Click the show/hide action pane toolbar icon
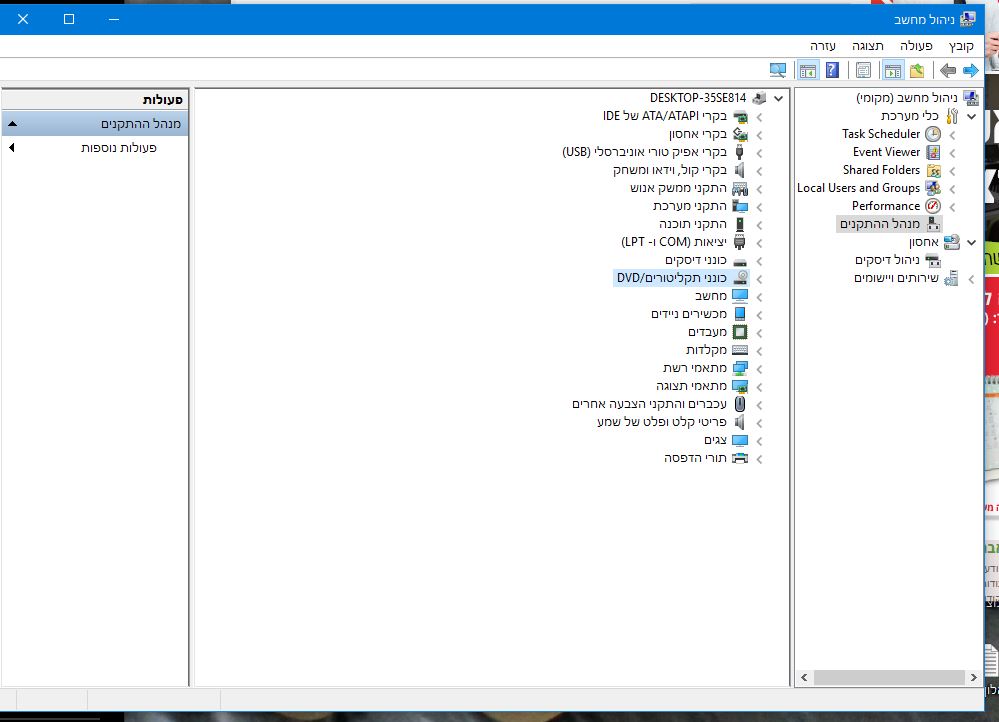Screen dimensions: 999x722 (x=808, y=71)
